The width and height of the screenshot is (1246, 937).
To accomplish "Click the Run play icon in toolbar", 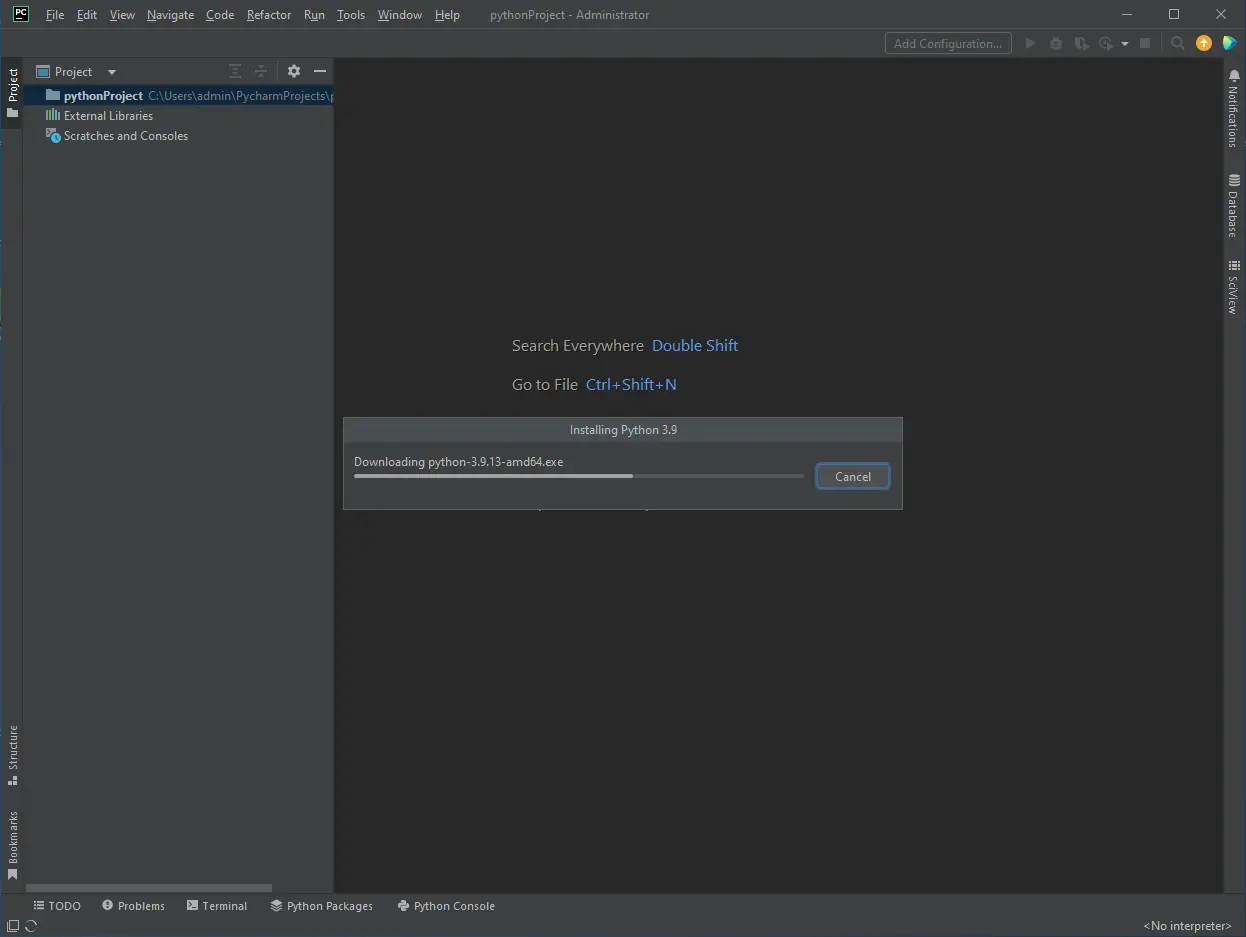I will coord(1030,43).
